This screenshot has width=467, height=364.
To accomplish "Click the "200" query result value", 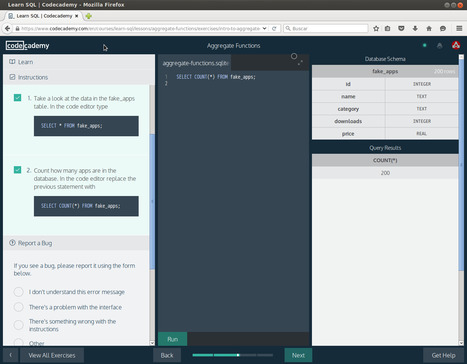I will click(385, 173).
